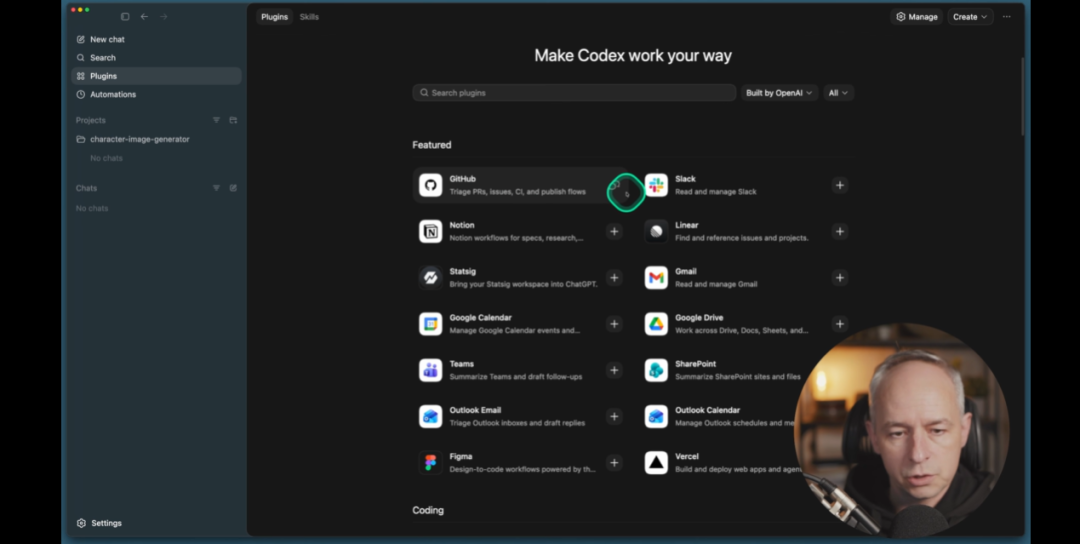Add the Slack plugin with plus
The width and height of the screenshot is (1080, 544).
click(840, 185)
